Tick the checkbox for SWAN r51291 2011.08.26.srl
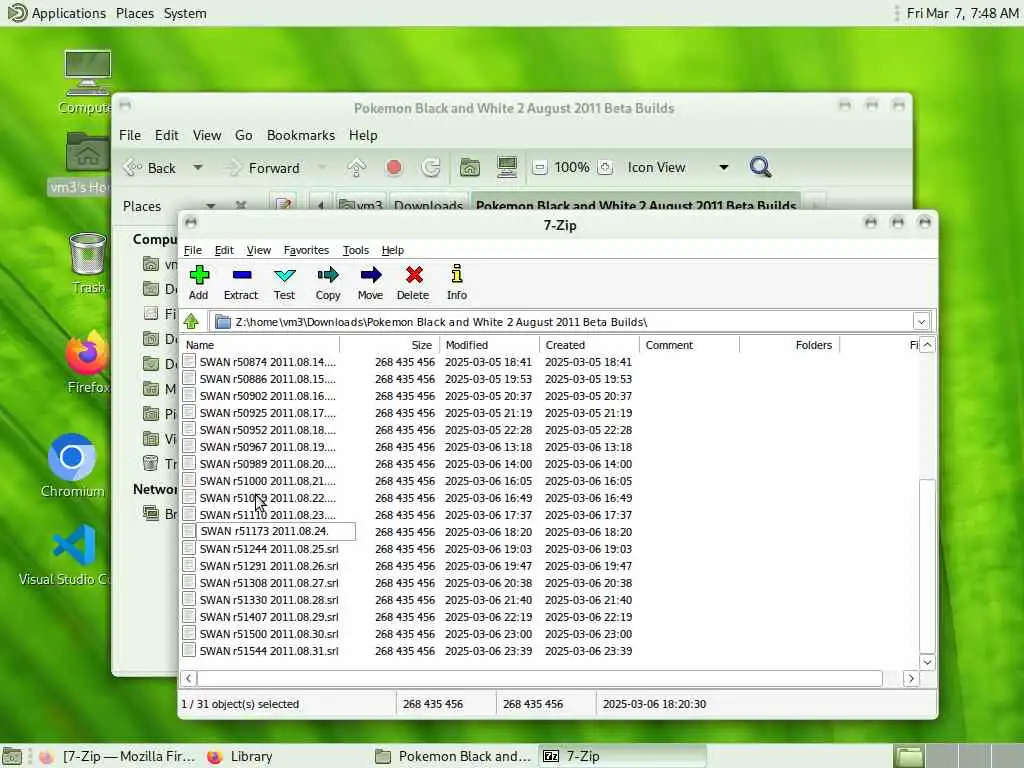1024x768 pixels. 189,565
